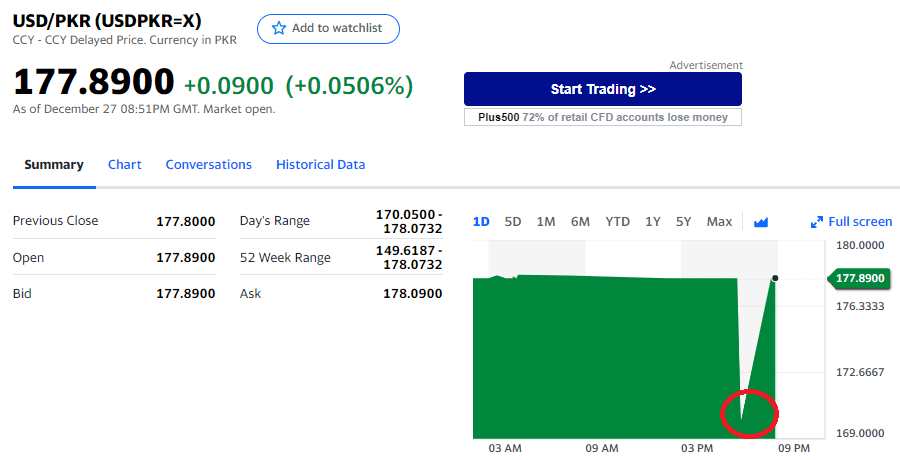Click the 'As of December 27 08:51PM GMT' timestamp
The width and height of the screenshot is (900, 460).
click(106, 109)
